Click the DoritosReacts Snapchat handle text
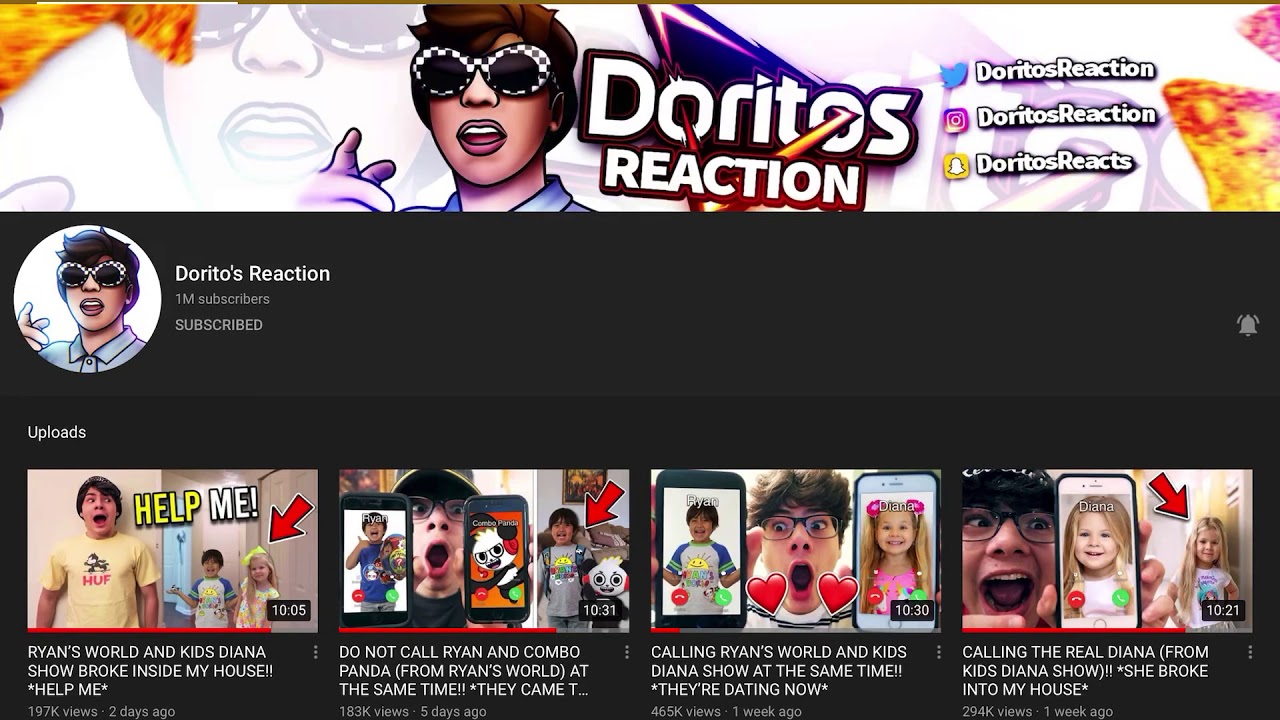 (1053, 162)
